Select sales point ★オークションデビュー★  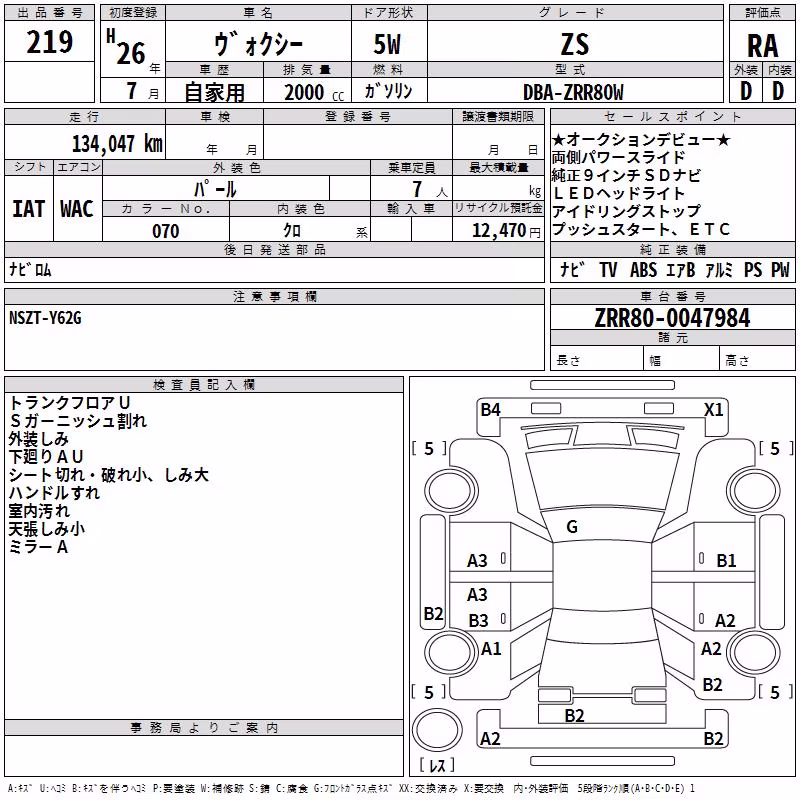[x=641, y=139]
